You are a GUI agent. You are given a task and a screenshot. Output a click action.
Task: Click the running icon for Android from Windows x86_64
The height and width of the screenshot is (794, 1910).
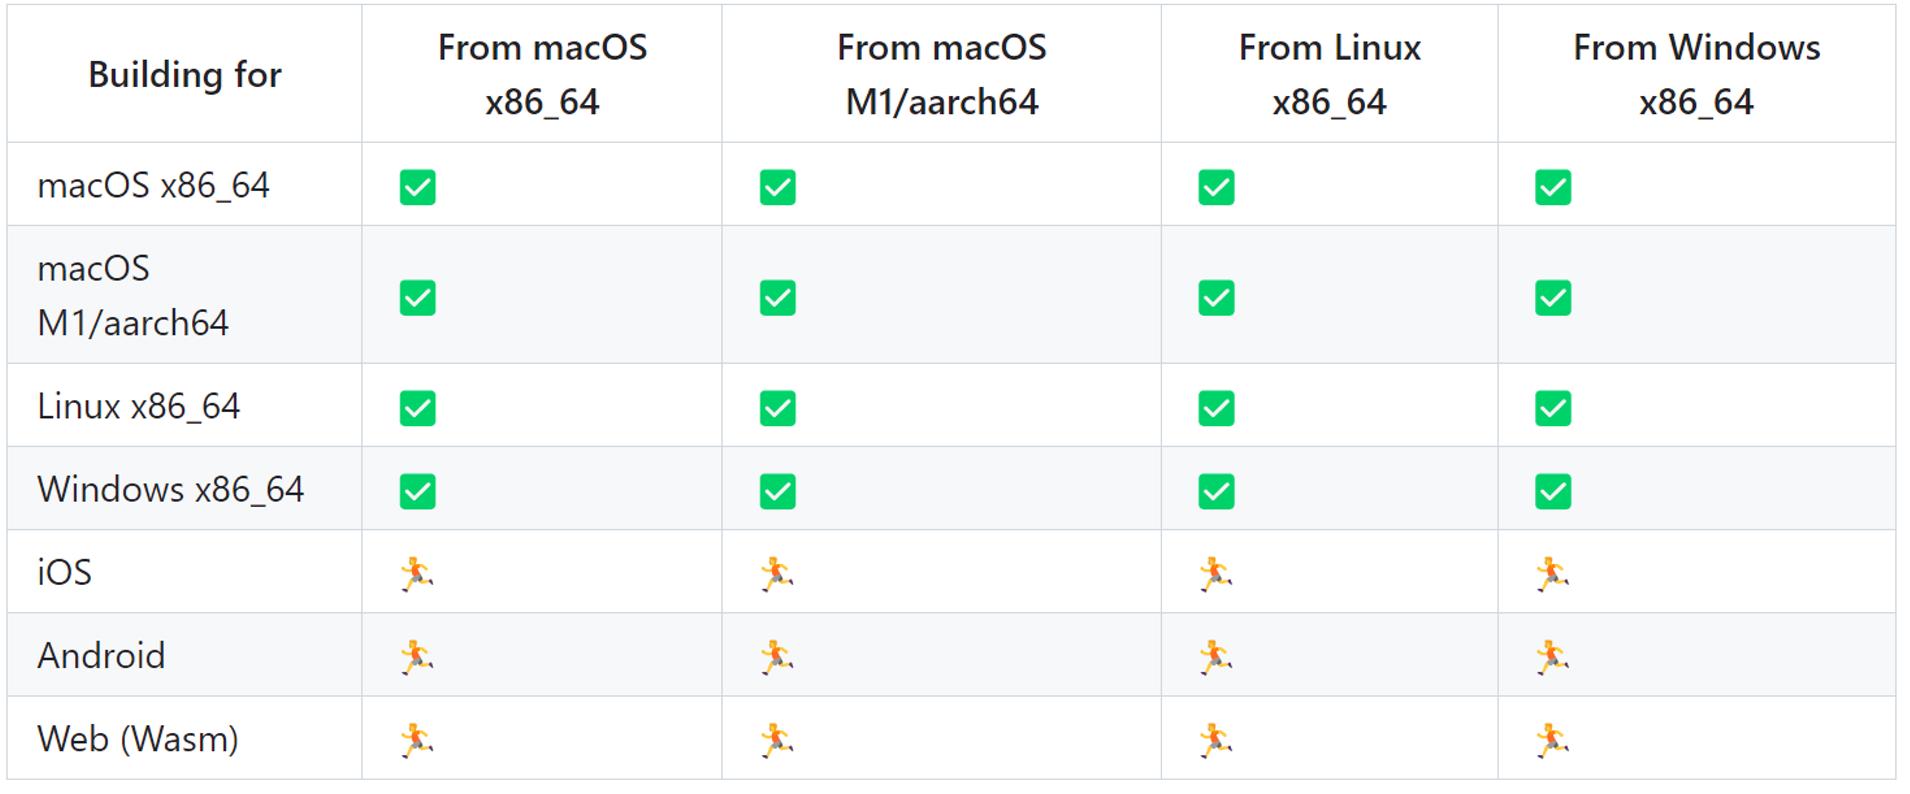click(1553, 657)
